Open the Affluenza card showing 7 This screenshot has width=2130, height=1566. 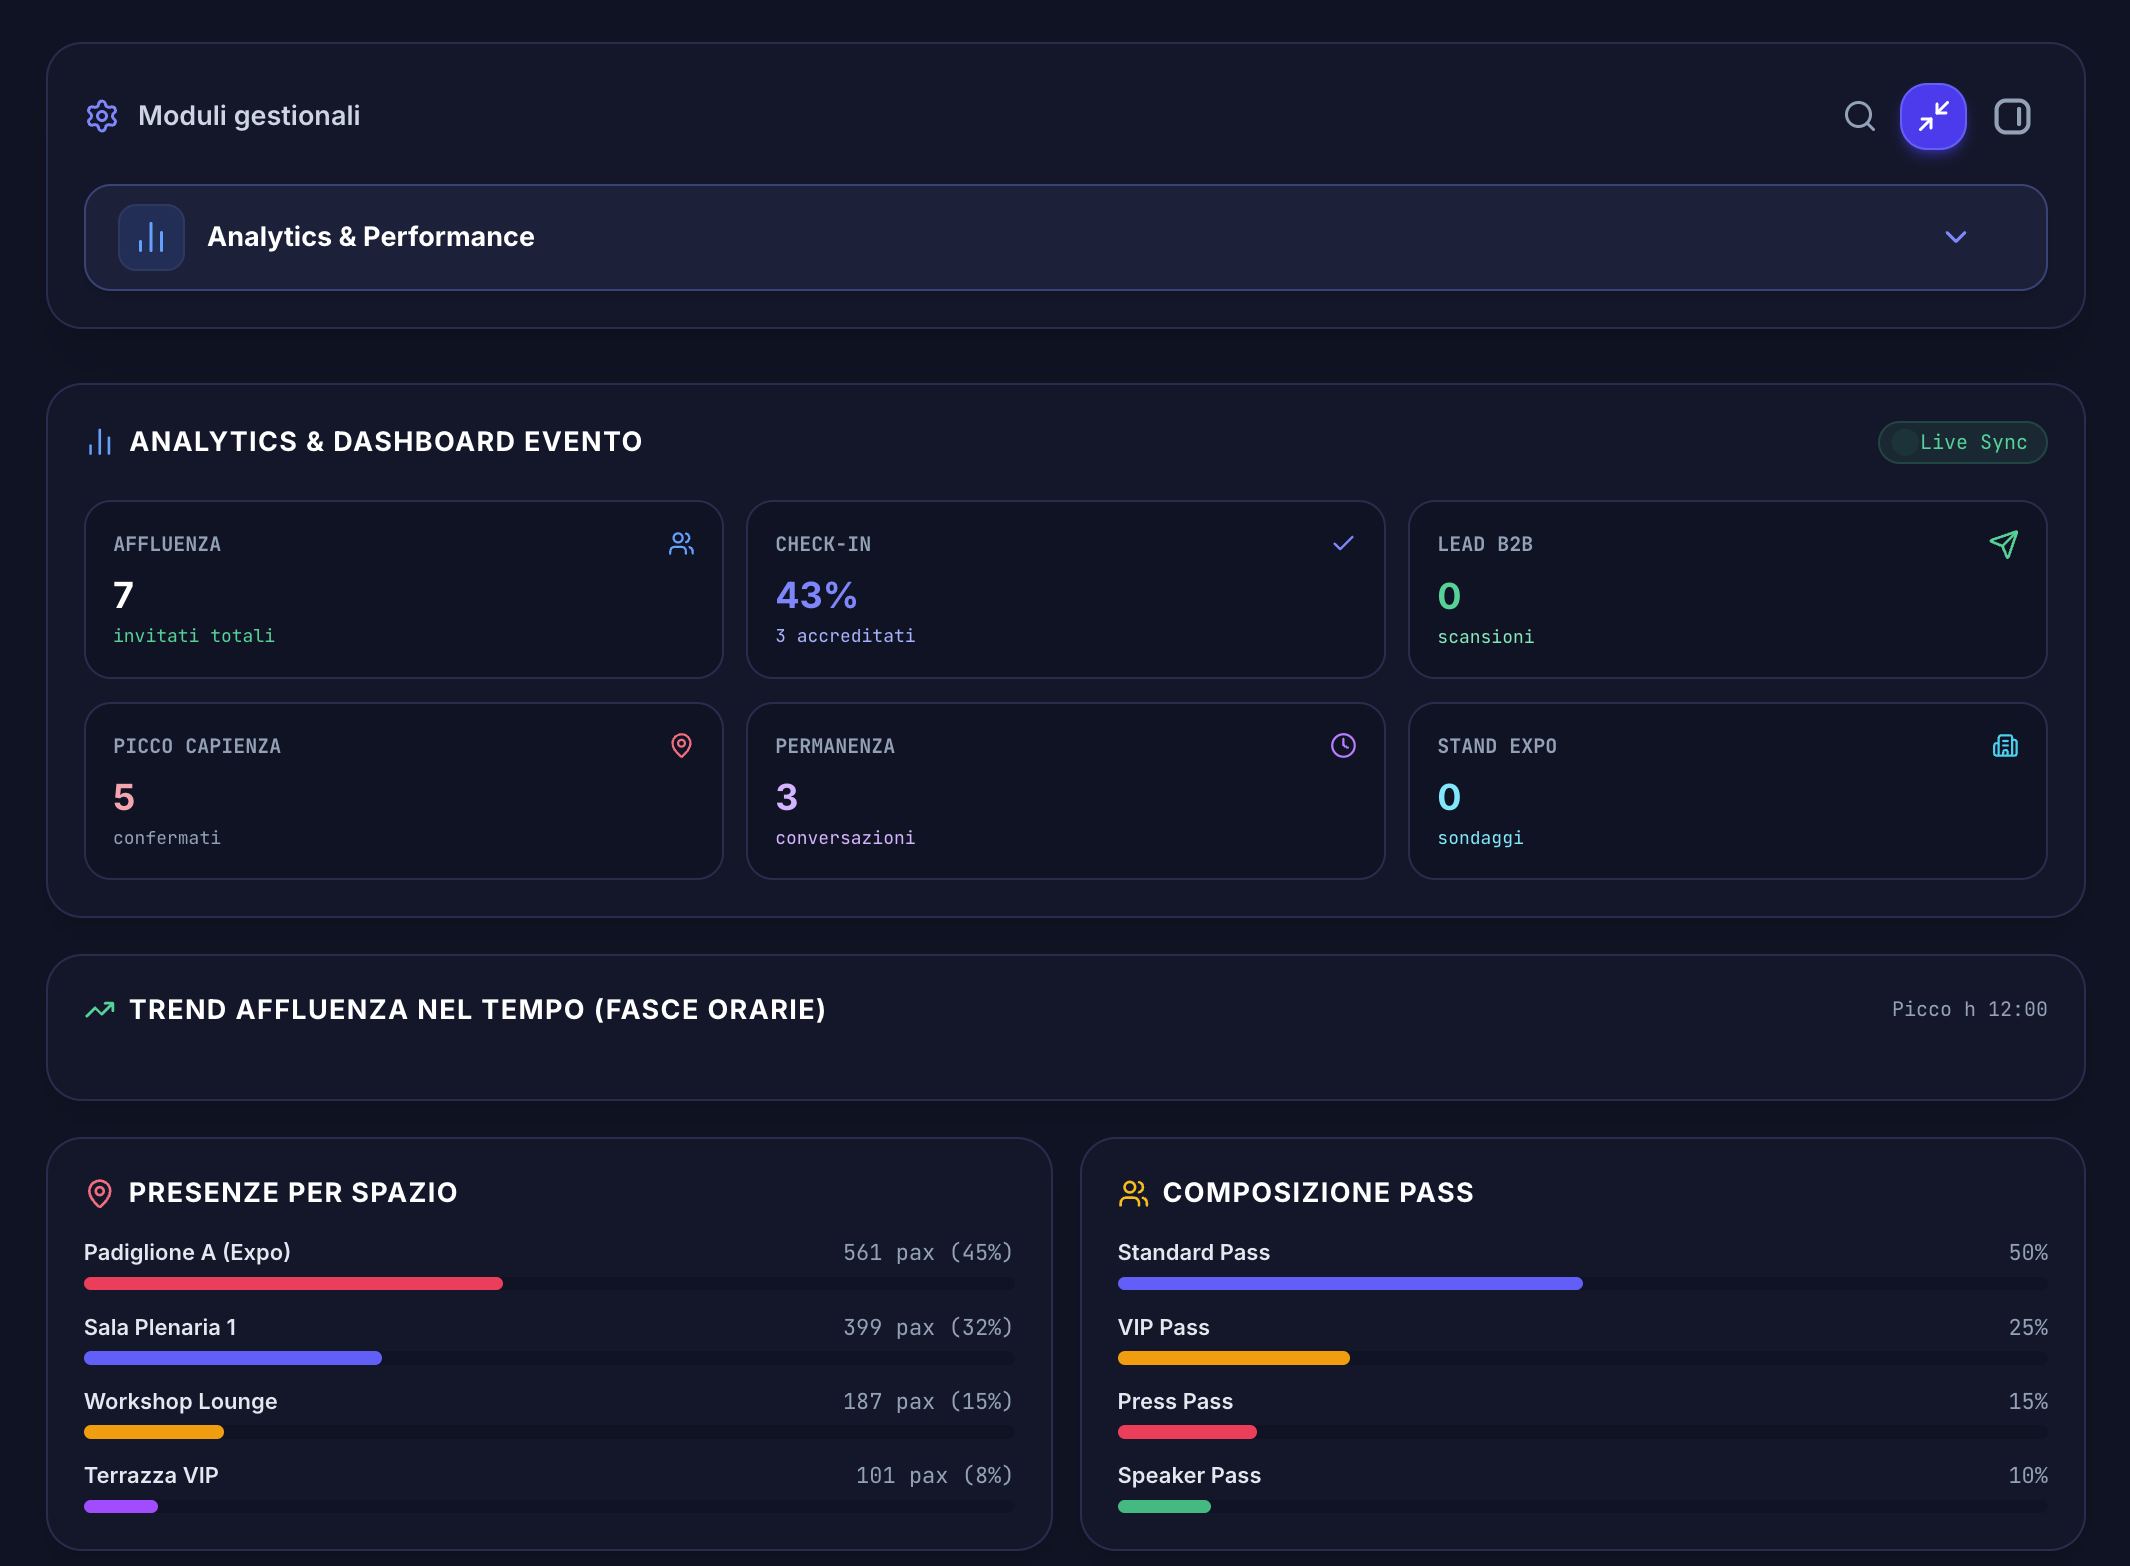[404, 590]
